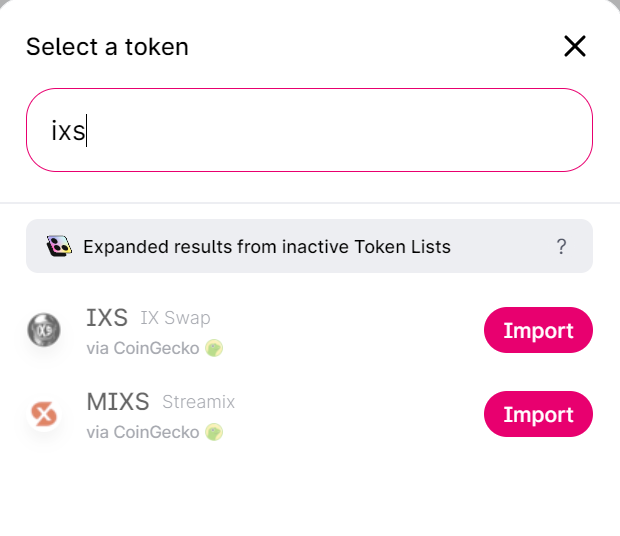Click the typed ixs search text
The image size is (620, 536).
68,131
